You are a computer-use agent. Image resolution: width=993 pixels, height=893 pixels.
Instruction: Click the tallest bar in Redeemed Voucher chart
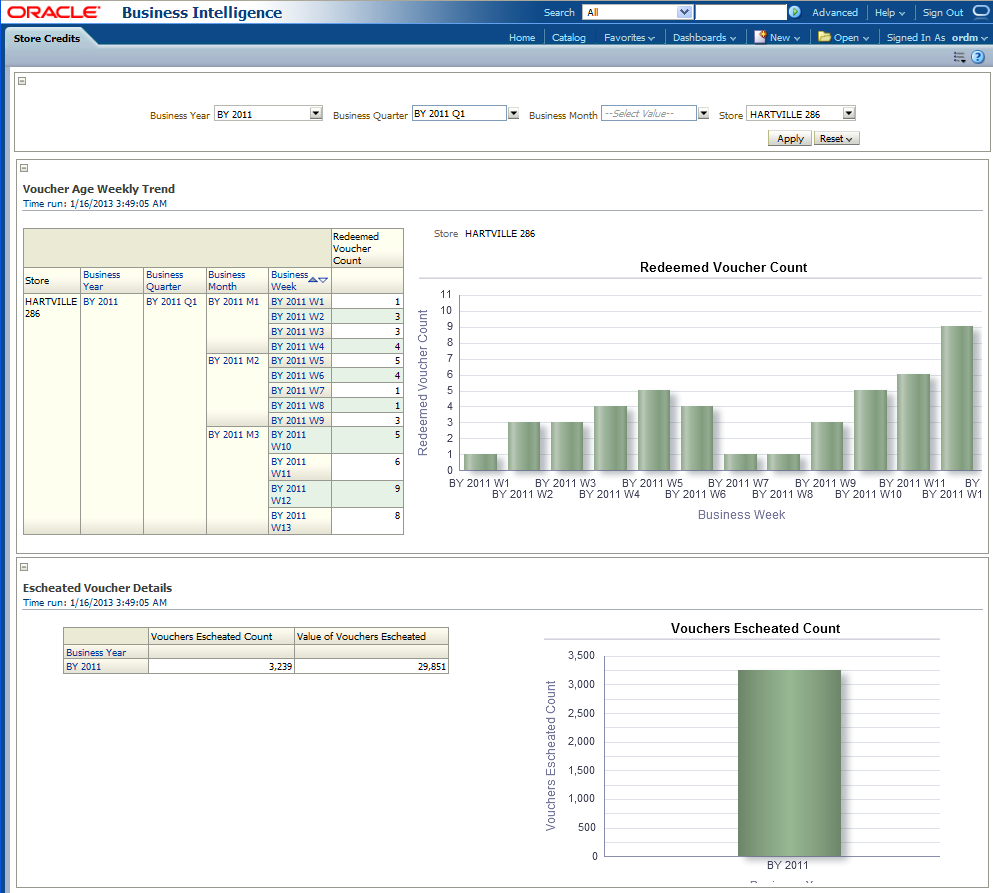(956, 397)
